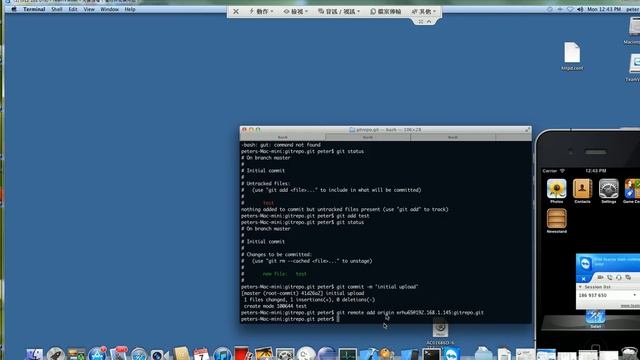640x360 pixels.
Task: Click the TeamViewer panel close X button
Action: pos(584,278)
